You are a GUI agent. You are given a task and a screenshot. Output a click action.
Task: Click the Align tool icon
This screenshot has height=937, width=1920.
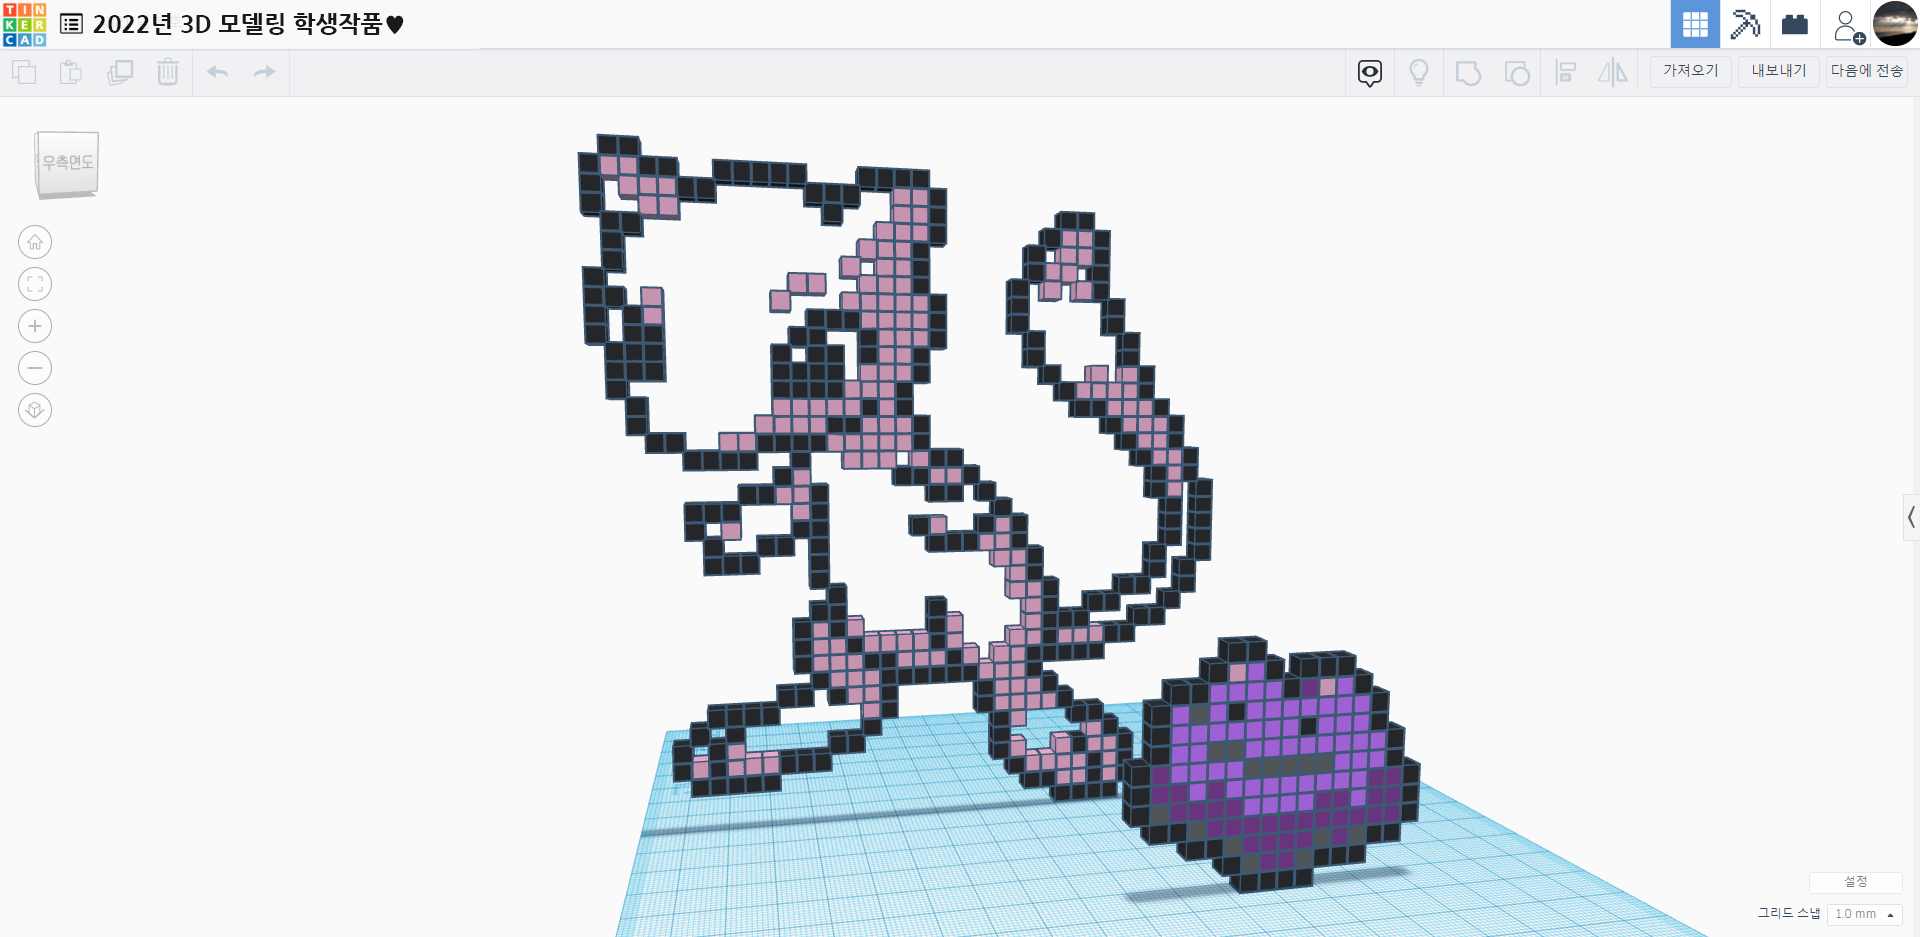click(x=1566, y=73)
